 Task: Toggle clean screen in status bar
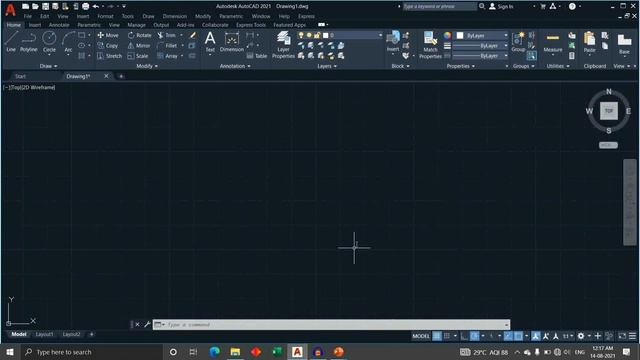coord(622,336)
